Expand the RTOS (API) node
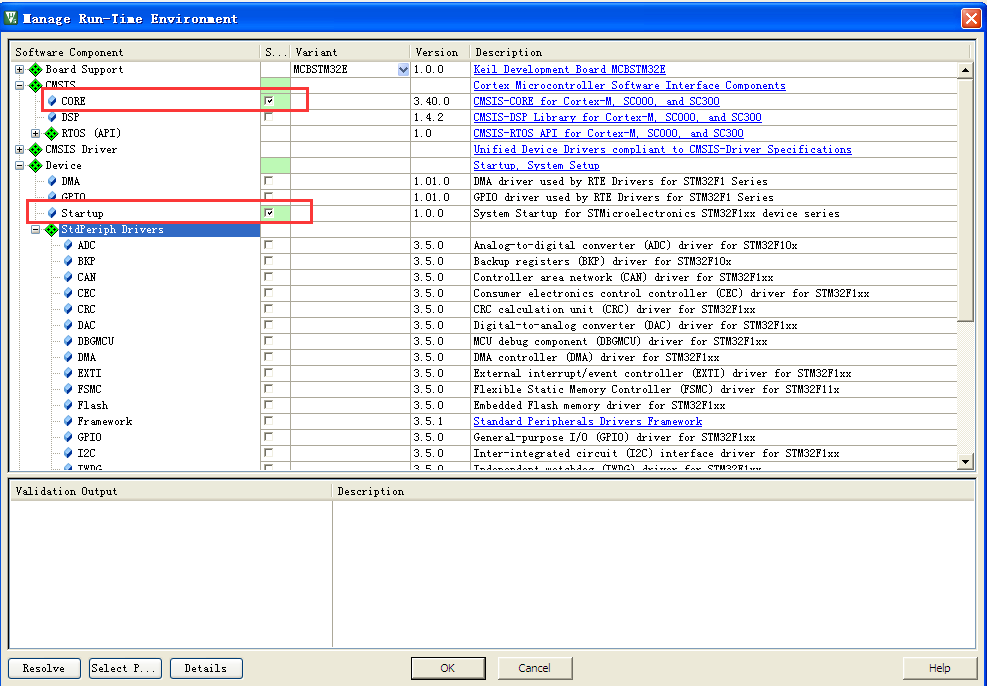Viewport: 987px width, 686px height. [36, 133]
